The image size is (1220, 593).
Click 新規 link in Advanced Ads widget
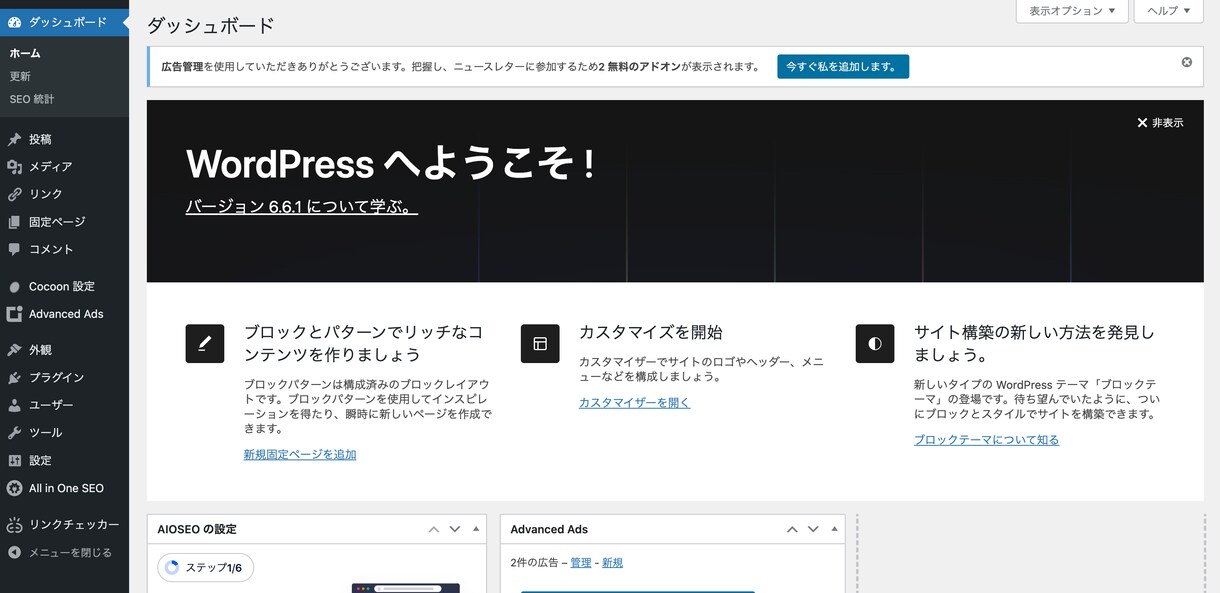pos(612,563)
